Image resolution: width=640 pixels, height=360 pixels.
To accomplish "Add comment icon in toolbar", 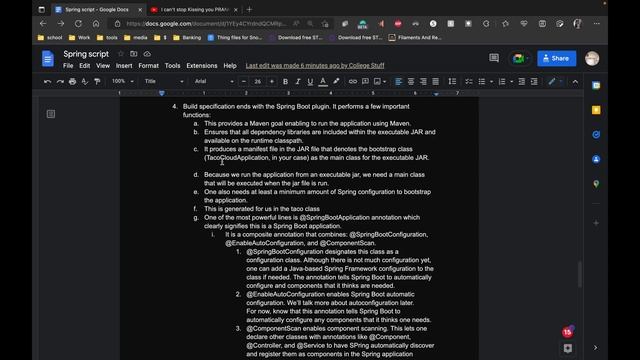I will pyautogui.click(x=365, y=82).
